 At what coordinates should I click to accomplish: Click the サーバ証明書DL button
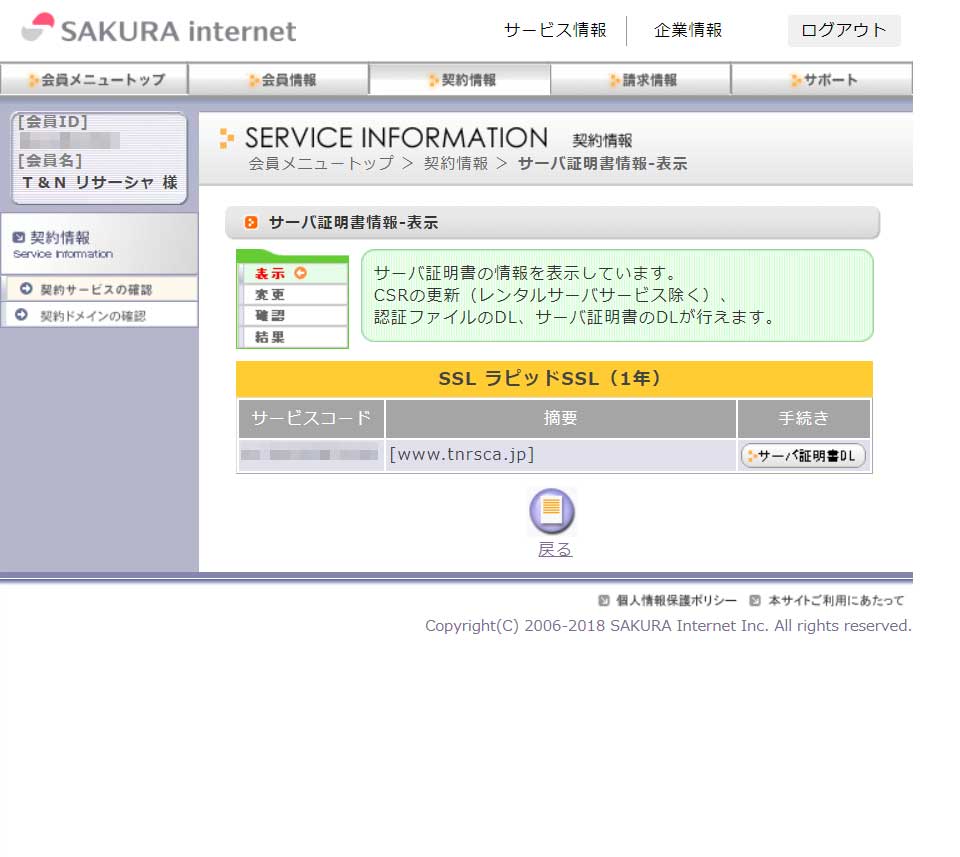point(803,456)
